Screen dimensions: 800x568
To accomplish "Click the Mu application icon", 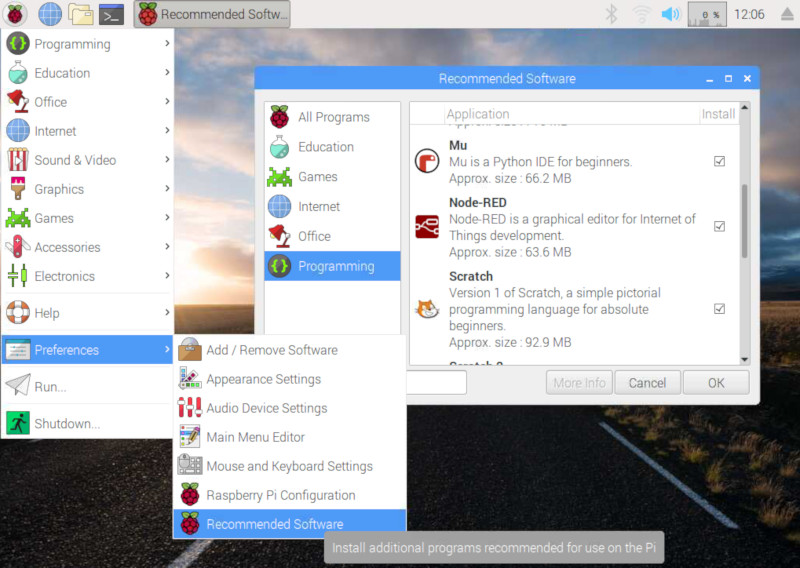I will (427, 161).
